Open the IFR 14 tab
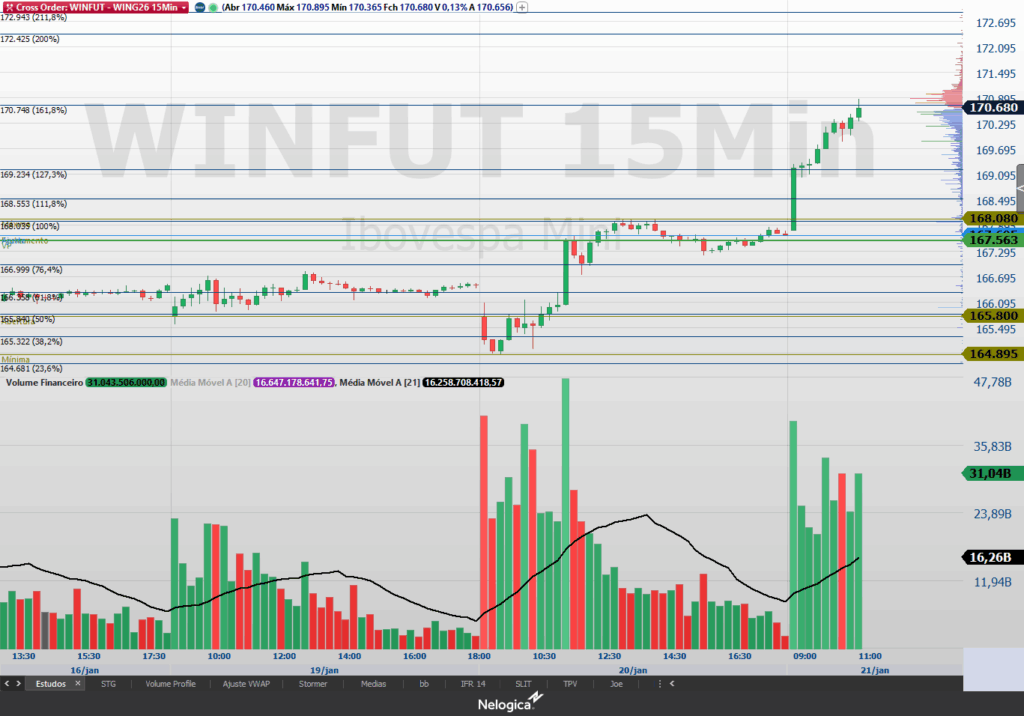This screenshot has height=716, width=1024. click(x=472, y=684)
